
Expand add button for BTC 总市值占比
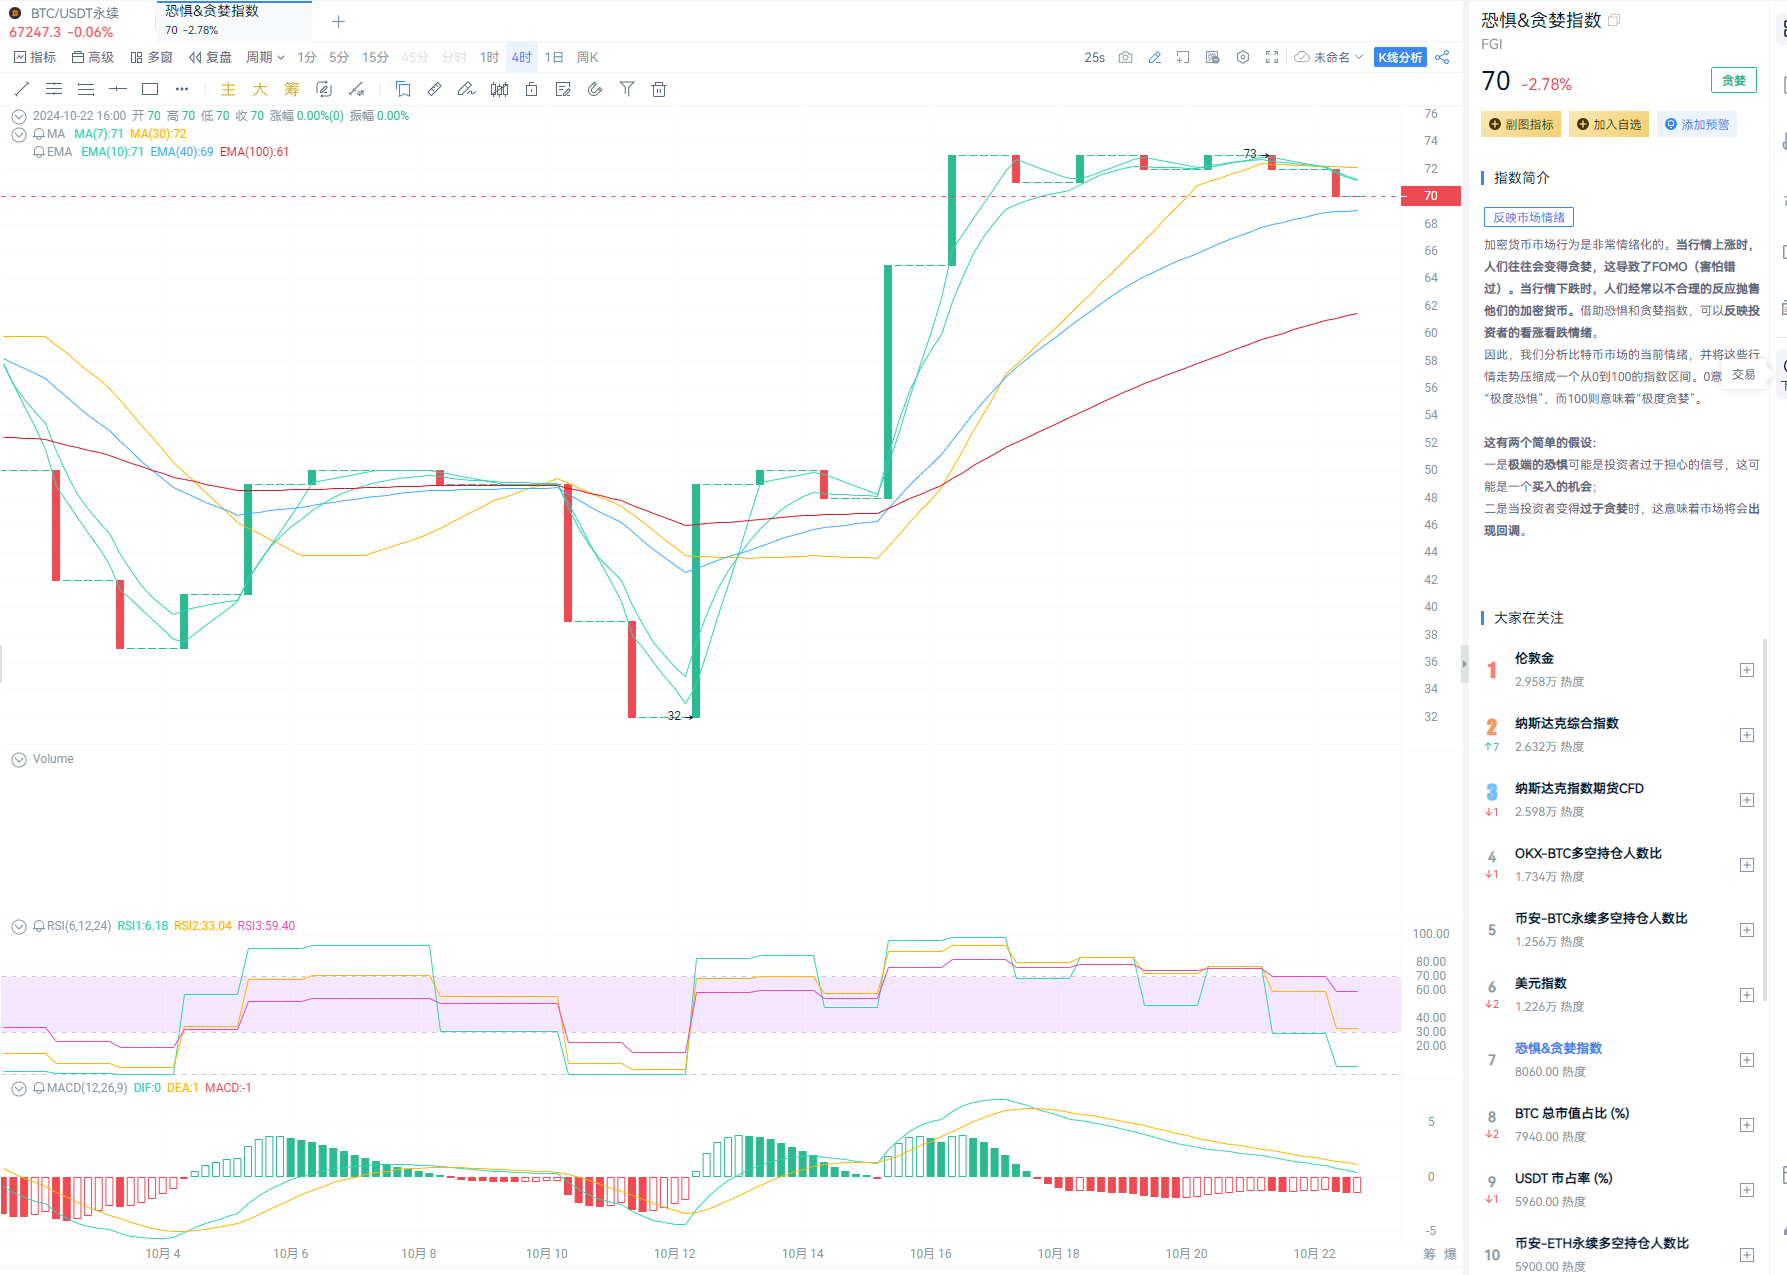tap(1747, 1125)
